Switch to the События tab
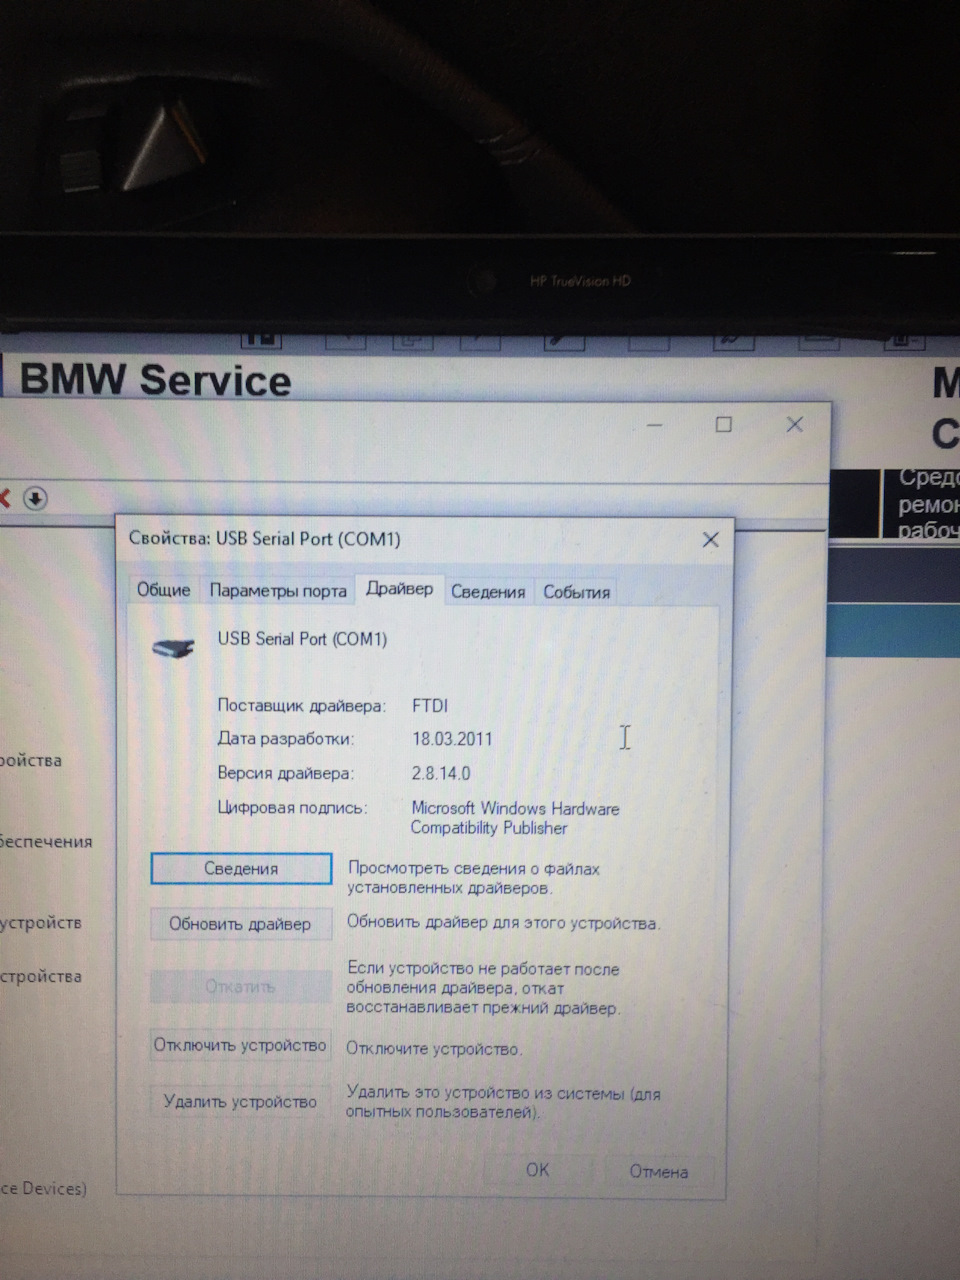 tap(576, 592)
